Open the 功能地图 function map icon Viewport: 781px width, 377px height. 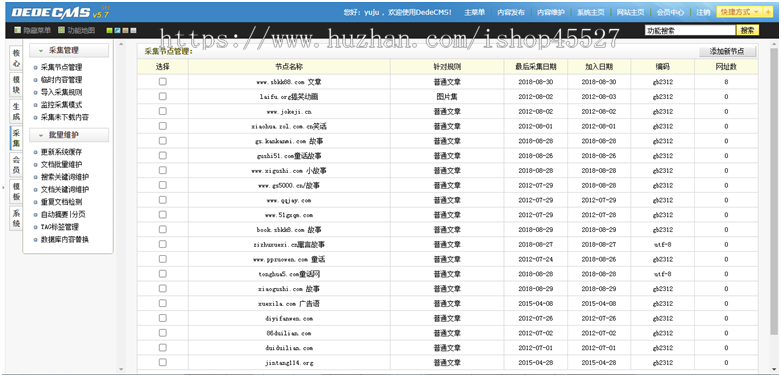point(61,30)
